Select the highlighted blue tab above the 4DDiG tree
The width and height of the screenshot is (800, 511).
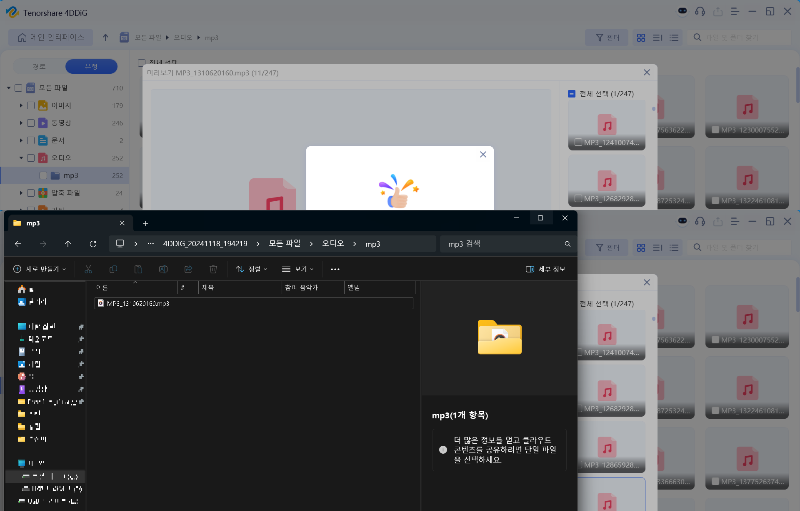coord(91,66)
